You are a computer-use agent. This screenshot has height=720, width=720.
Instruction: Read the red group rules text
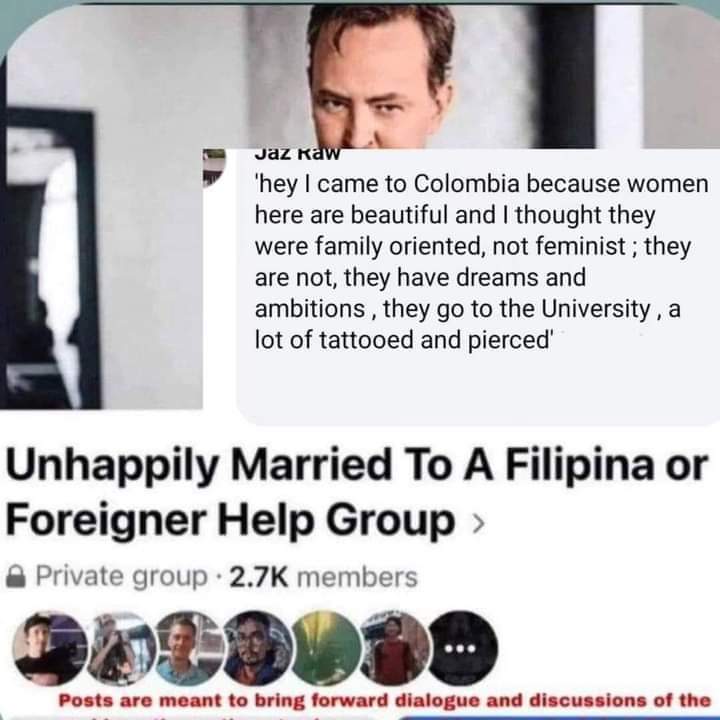point(384,701)
